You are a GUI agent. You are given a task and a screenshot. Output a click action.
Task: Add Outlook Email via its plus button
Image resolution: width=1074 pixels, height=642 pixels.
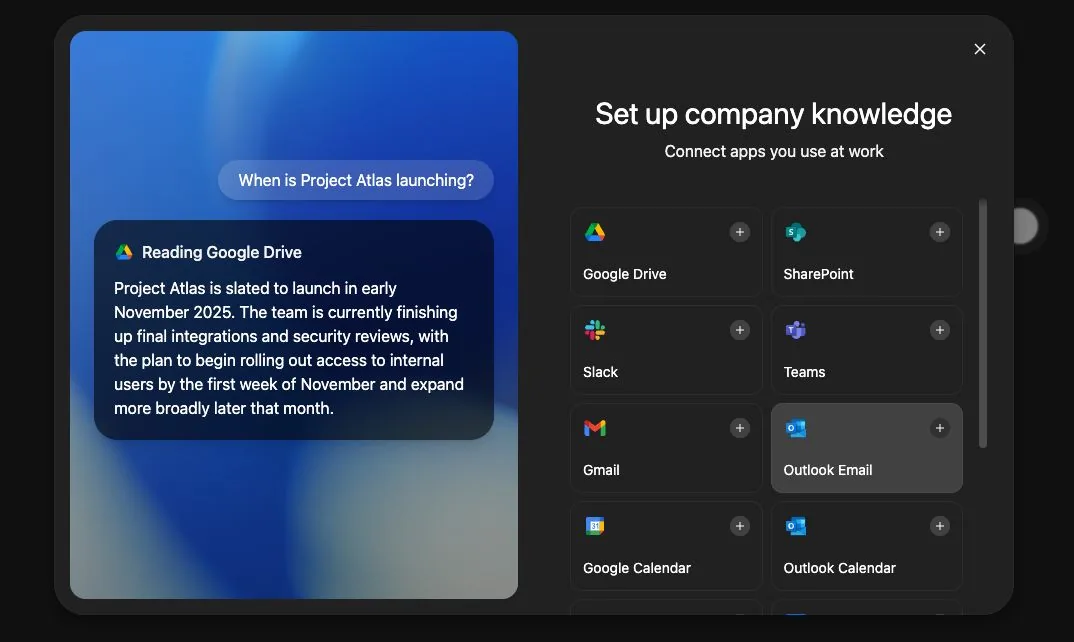[x=940, y=428]
